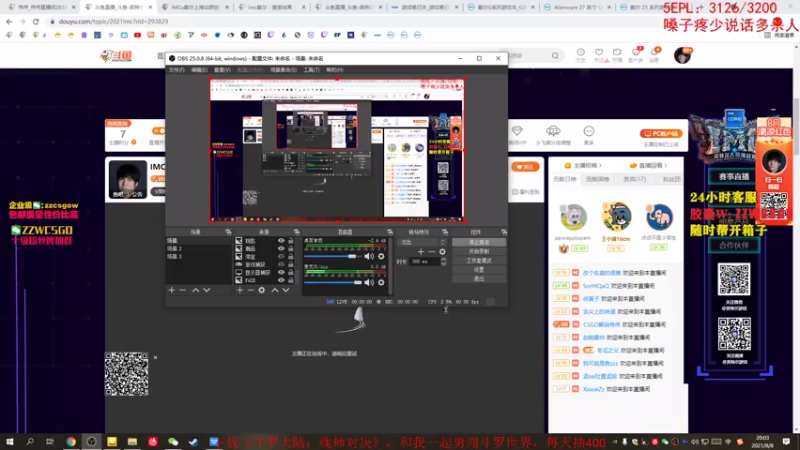Click orange PC客户端 button
Image resolution: width=800 pixels, height=450 pixels.
pos(661,134)
